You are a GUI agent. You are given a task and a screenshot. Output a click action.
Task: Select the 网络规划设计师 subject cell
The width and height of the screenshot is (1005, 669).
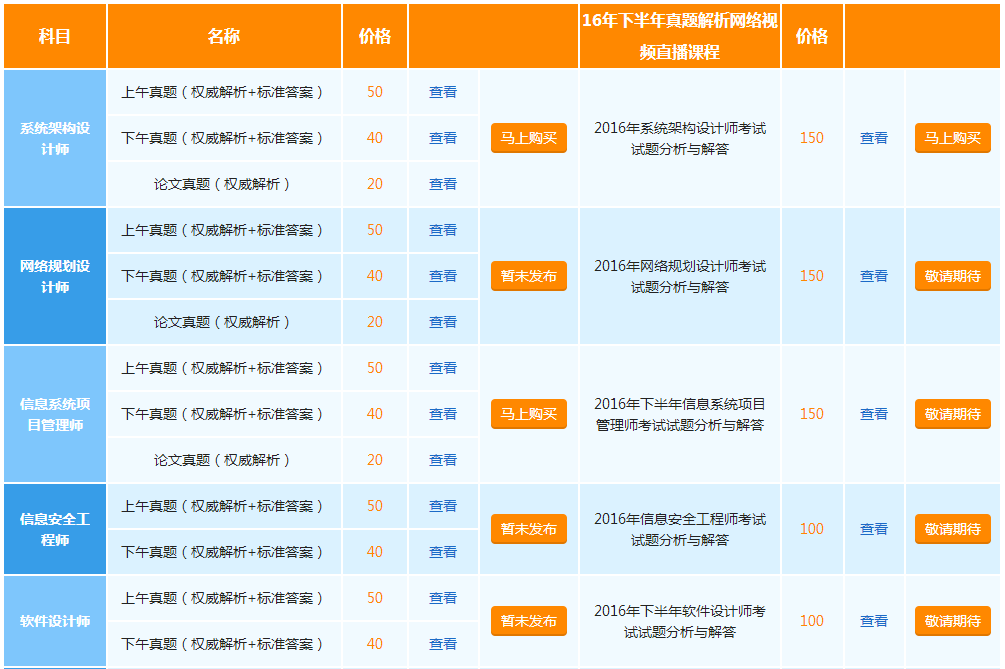coord(55,276)
